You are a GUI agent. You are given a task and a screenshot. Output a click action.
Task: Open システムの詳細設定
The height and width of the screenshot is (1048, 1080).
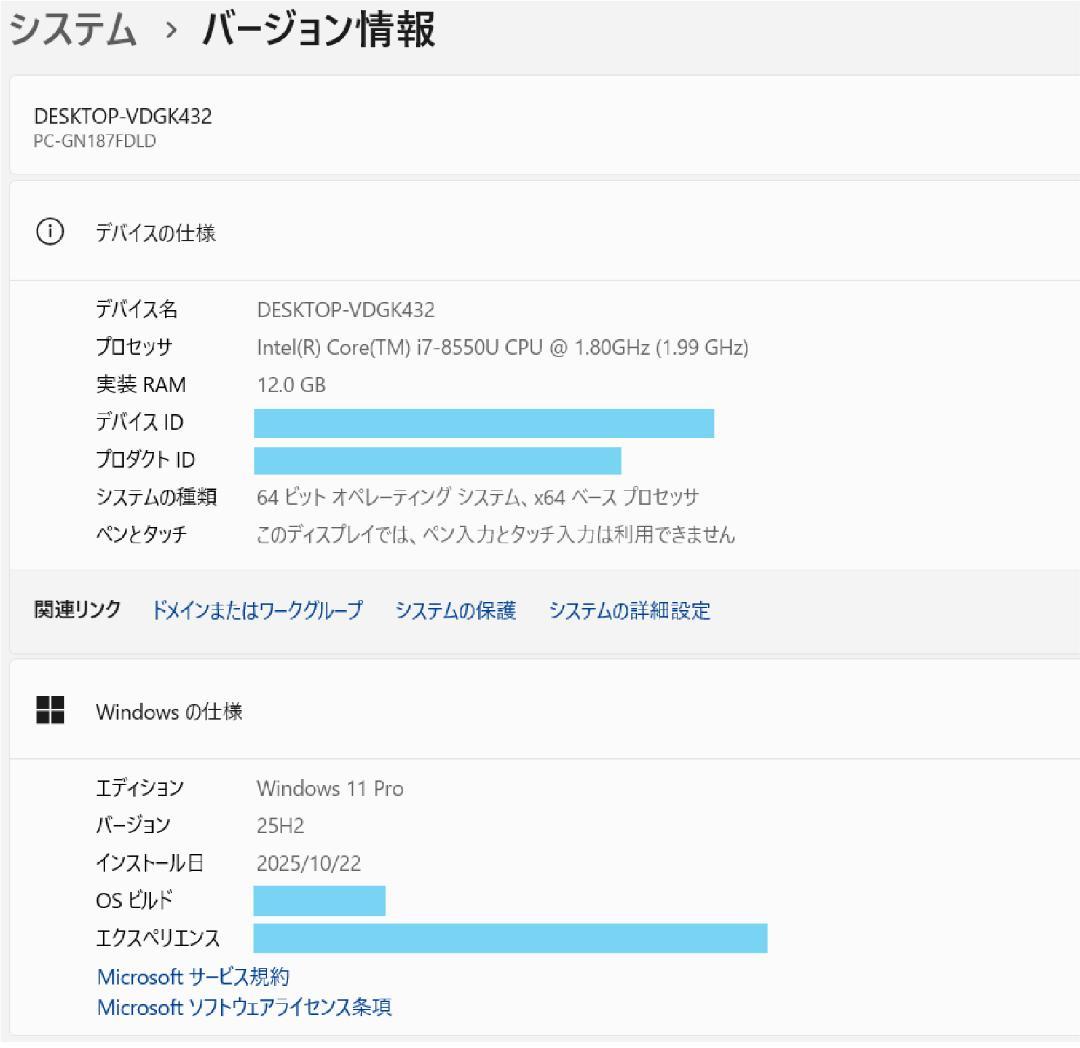click(629, 611)
